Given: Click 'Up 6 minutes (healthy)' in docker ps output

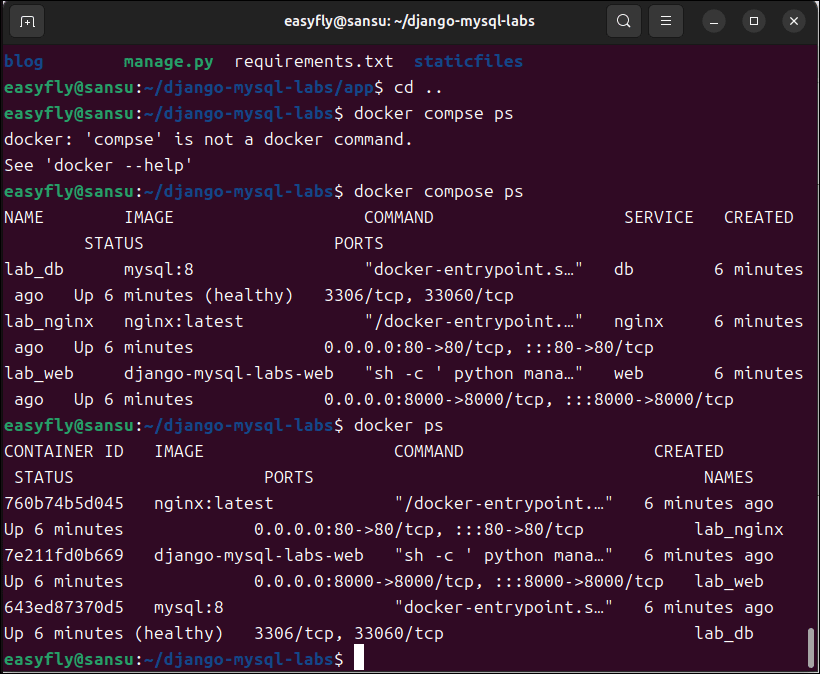Looking at the screenshot, I should coord(113,634).
